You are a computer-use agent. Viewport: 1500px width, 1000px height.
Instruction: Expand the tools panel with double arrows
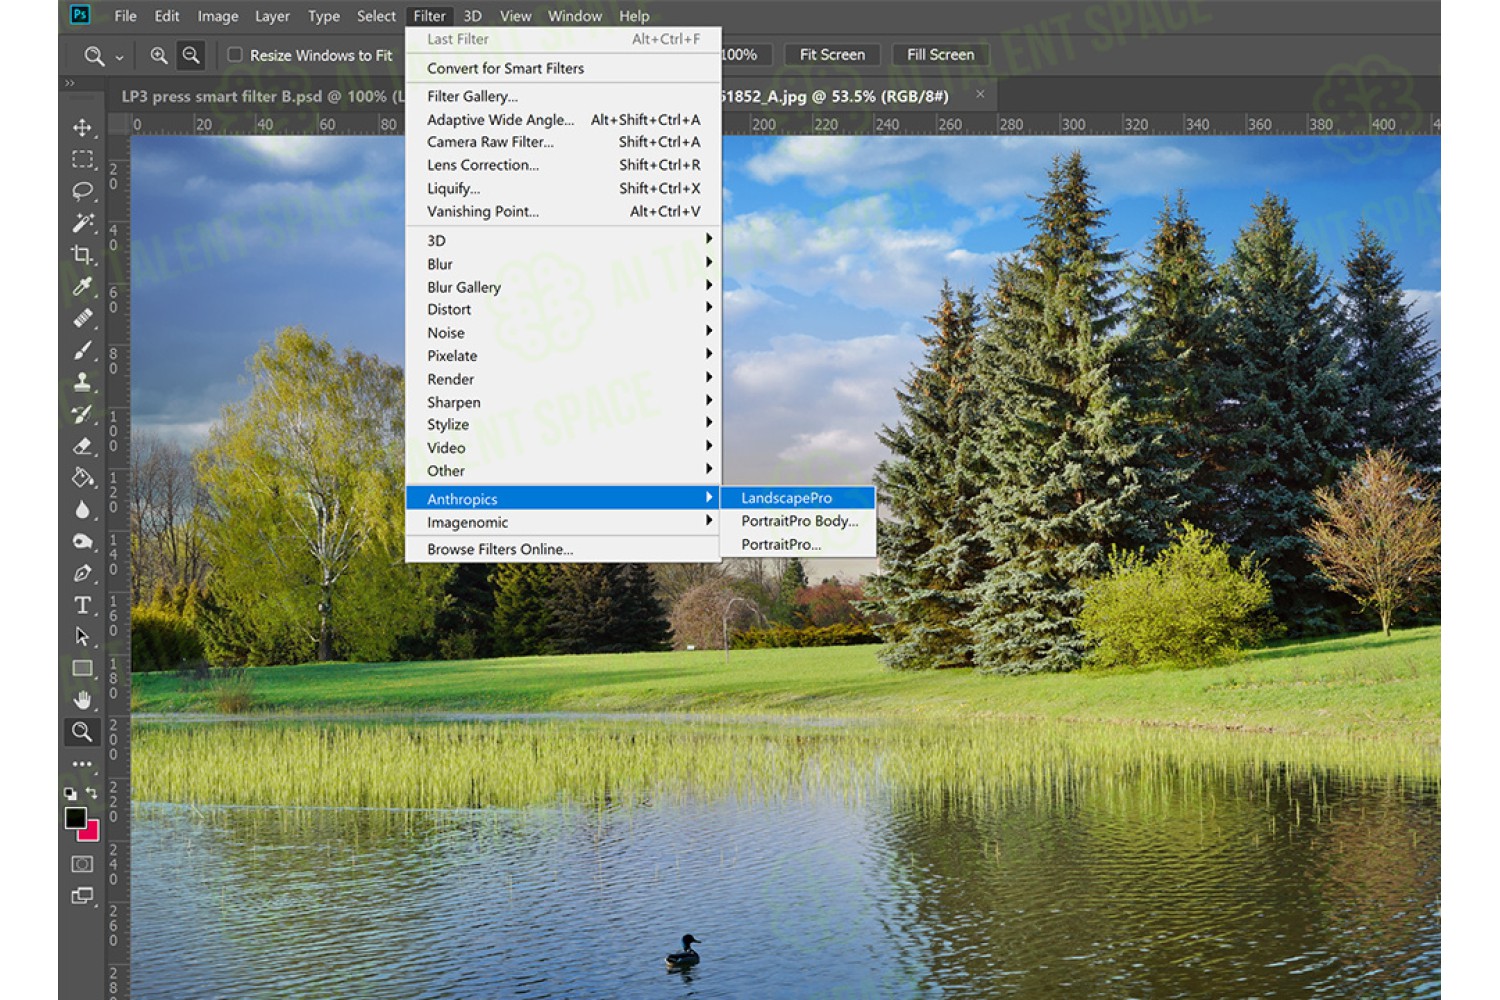[69, 83]
